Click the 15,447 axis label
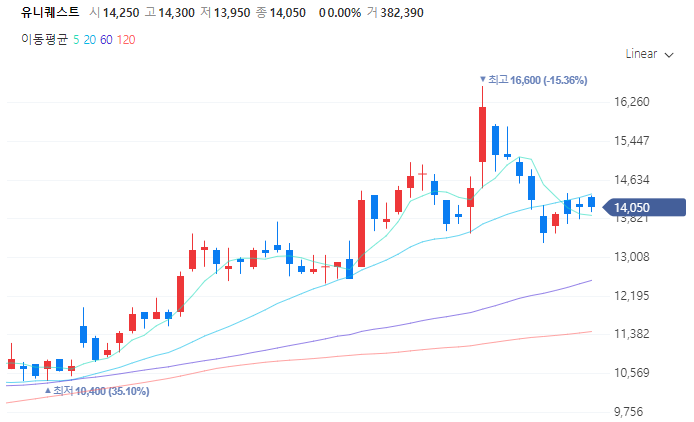This screenshot has width=694, height=422. coord(632,141)
